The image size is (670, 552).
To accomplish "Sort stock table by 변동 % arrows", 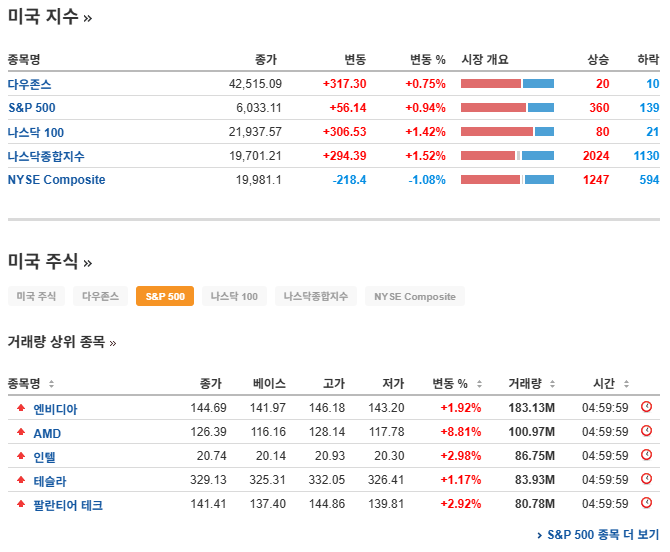I will pyautogui.click(x=479, y=384).
